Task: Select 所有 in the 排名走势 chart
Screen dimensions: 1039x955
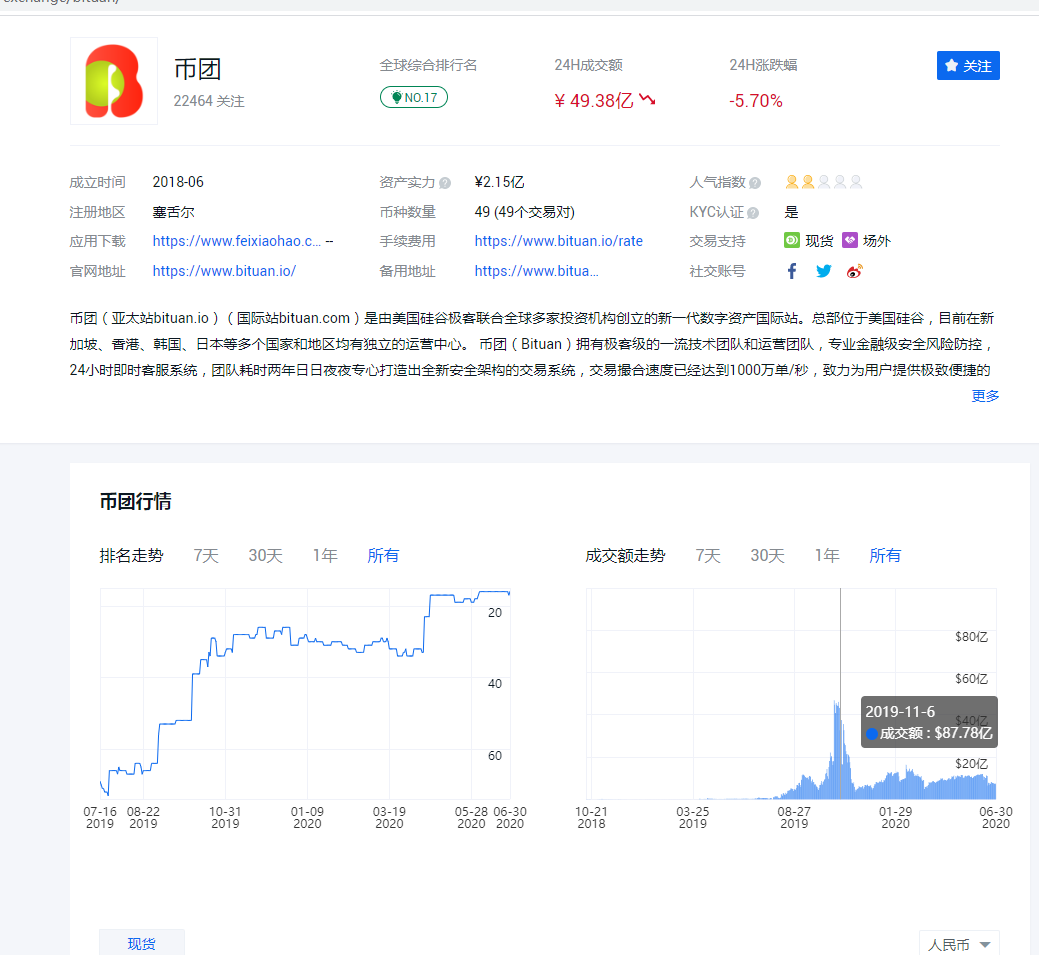Action: pos(383,555)
